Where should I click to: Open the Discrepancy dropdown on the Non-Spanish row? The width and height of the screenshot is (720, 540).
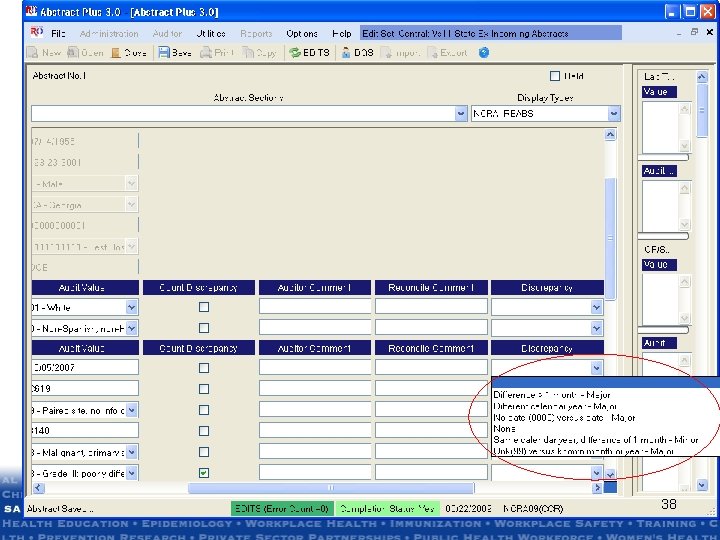tap(596, 328)
